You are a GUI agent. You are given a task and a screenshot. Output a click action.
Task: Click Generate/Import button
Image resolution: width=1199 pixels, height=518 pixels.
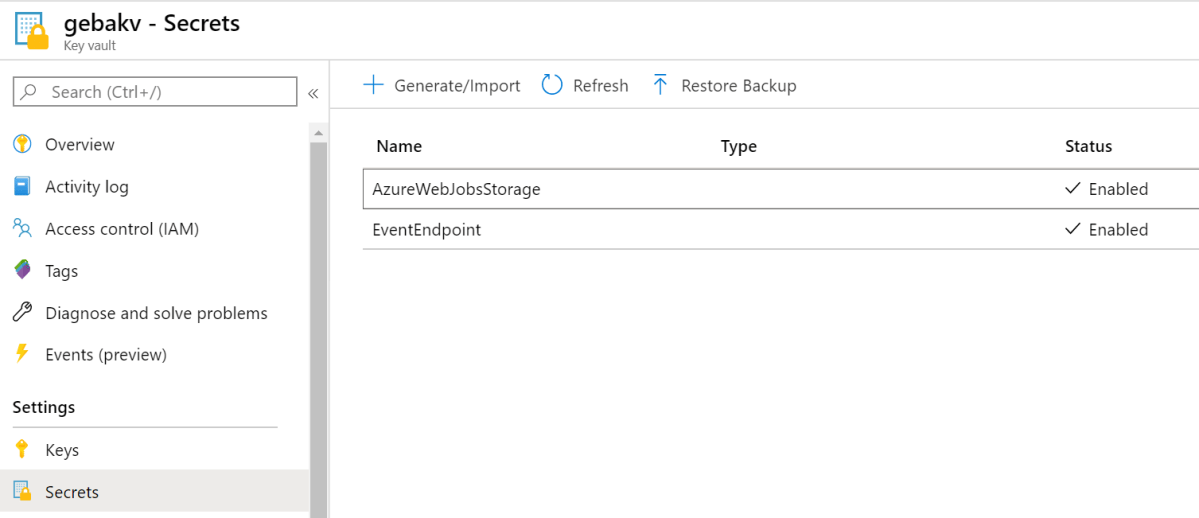[442, 86]
